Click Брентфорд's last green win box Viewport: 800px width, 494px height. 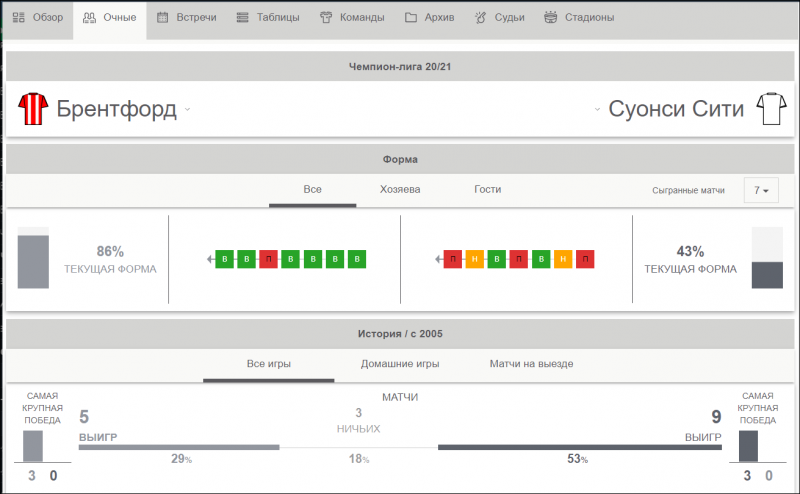click(357, 259)
